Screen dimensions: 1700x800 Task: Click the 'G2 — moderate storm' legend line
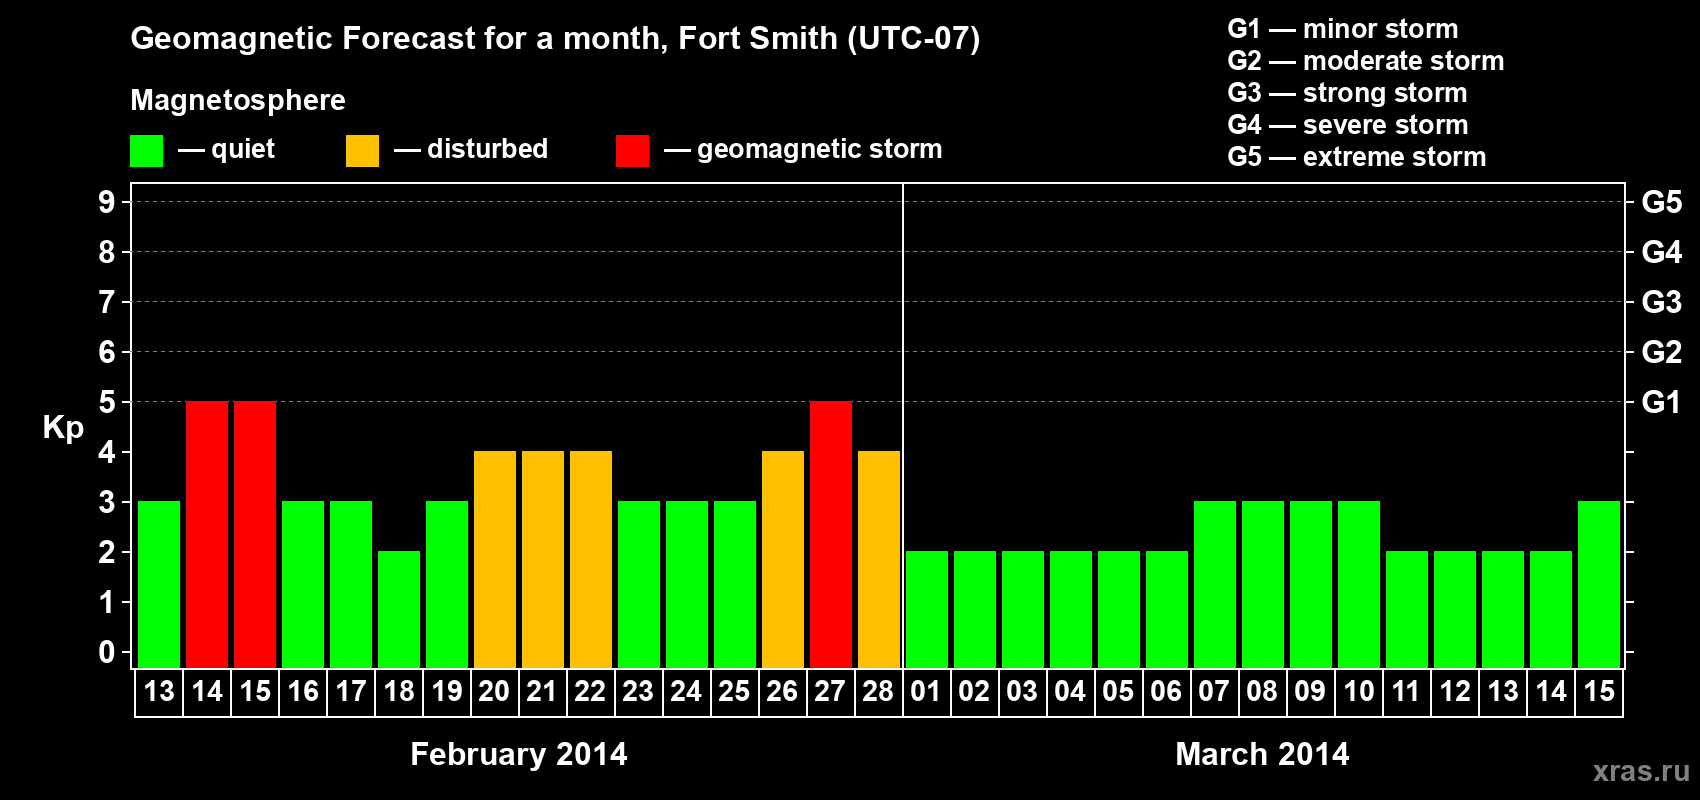[x=1366, y=61]
